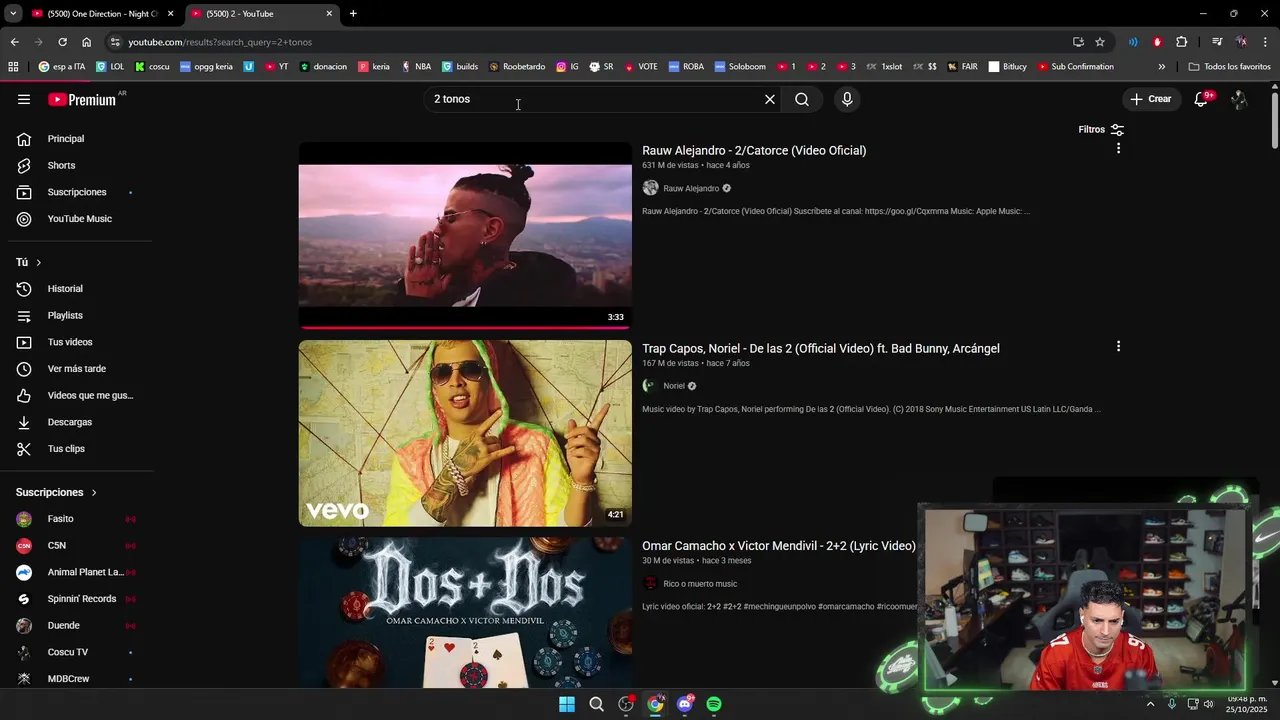This screenshot has width=1280, height=720.
Task: Open a new browser tab
Action: click(x=353, y=14)
